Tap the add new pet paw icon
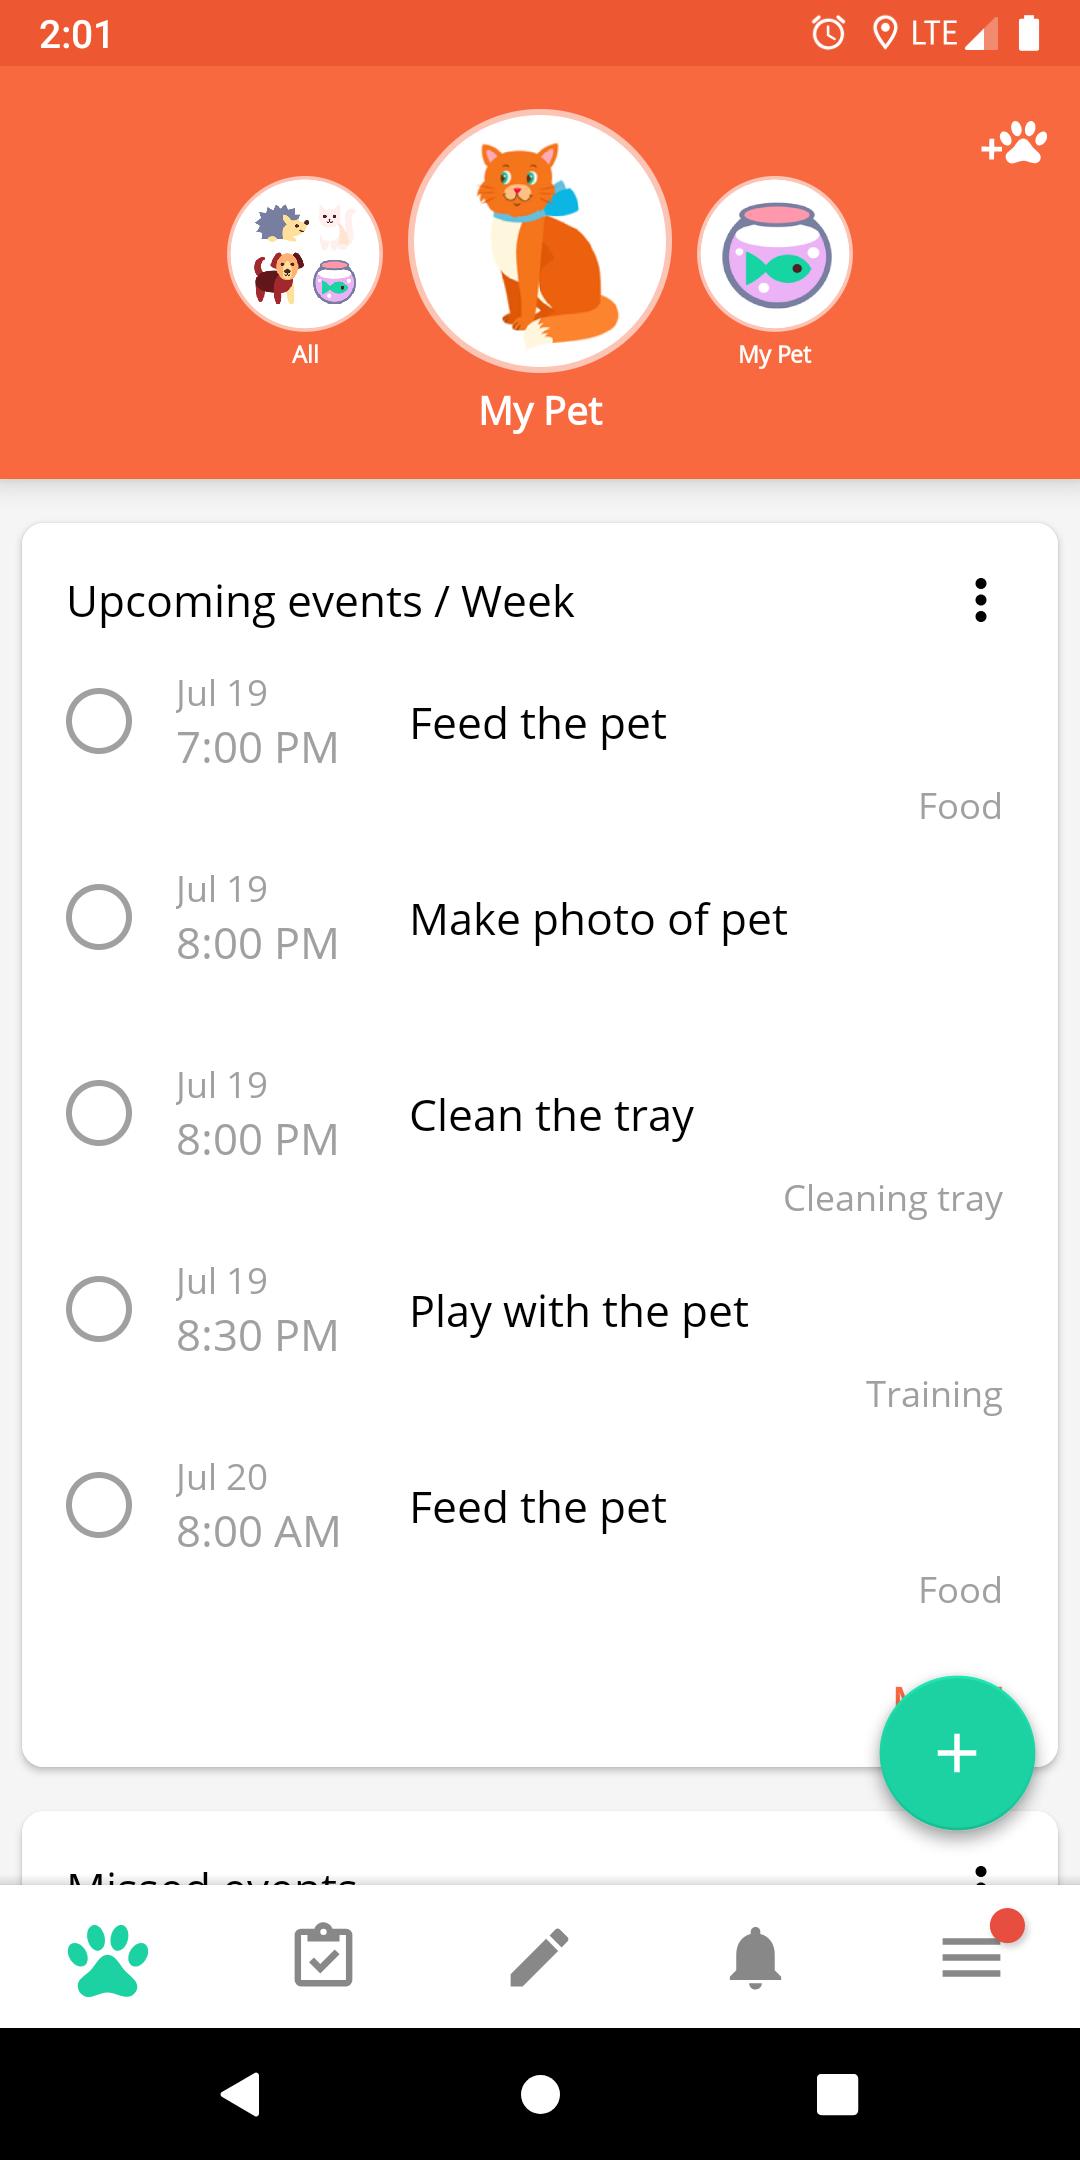 1014,143
